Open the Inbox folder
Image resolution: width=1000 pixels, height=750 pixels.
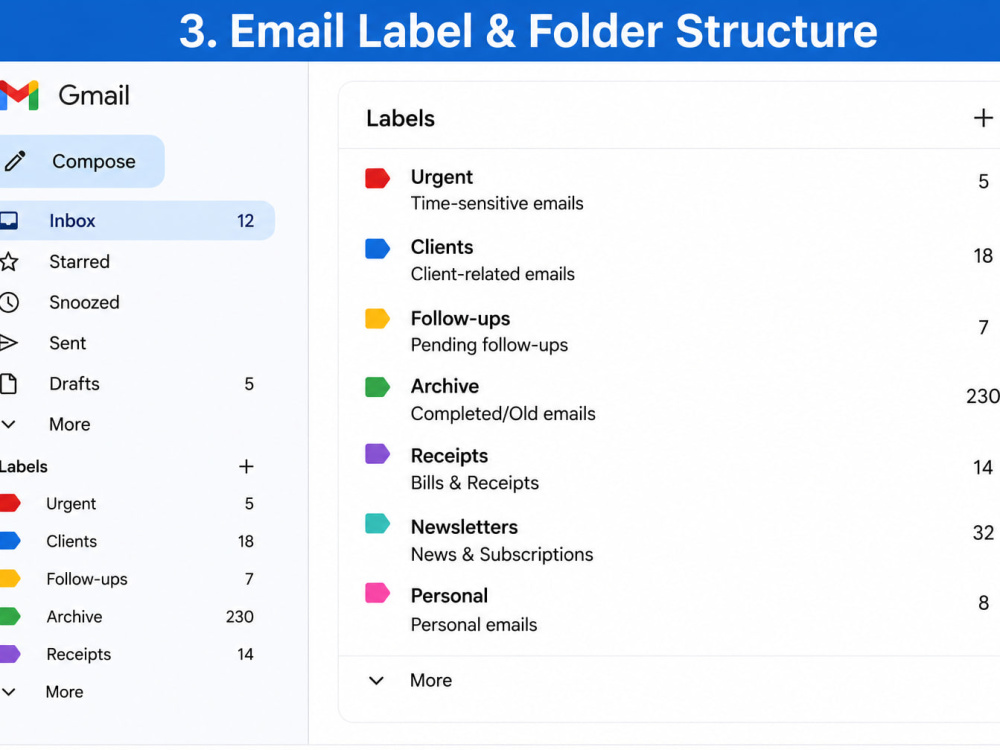(136, 221)
